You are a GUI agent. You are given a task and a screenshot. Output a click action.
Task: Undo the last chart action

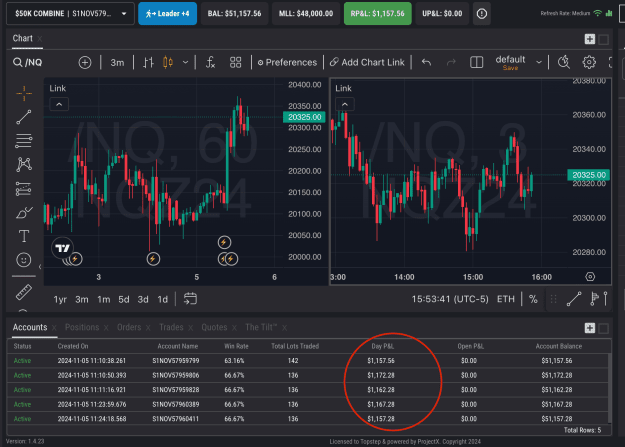426,62
